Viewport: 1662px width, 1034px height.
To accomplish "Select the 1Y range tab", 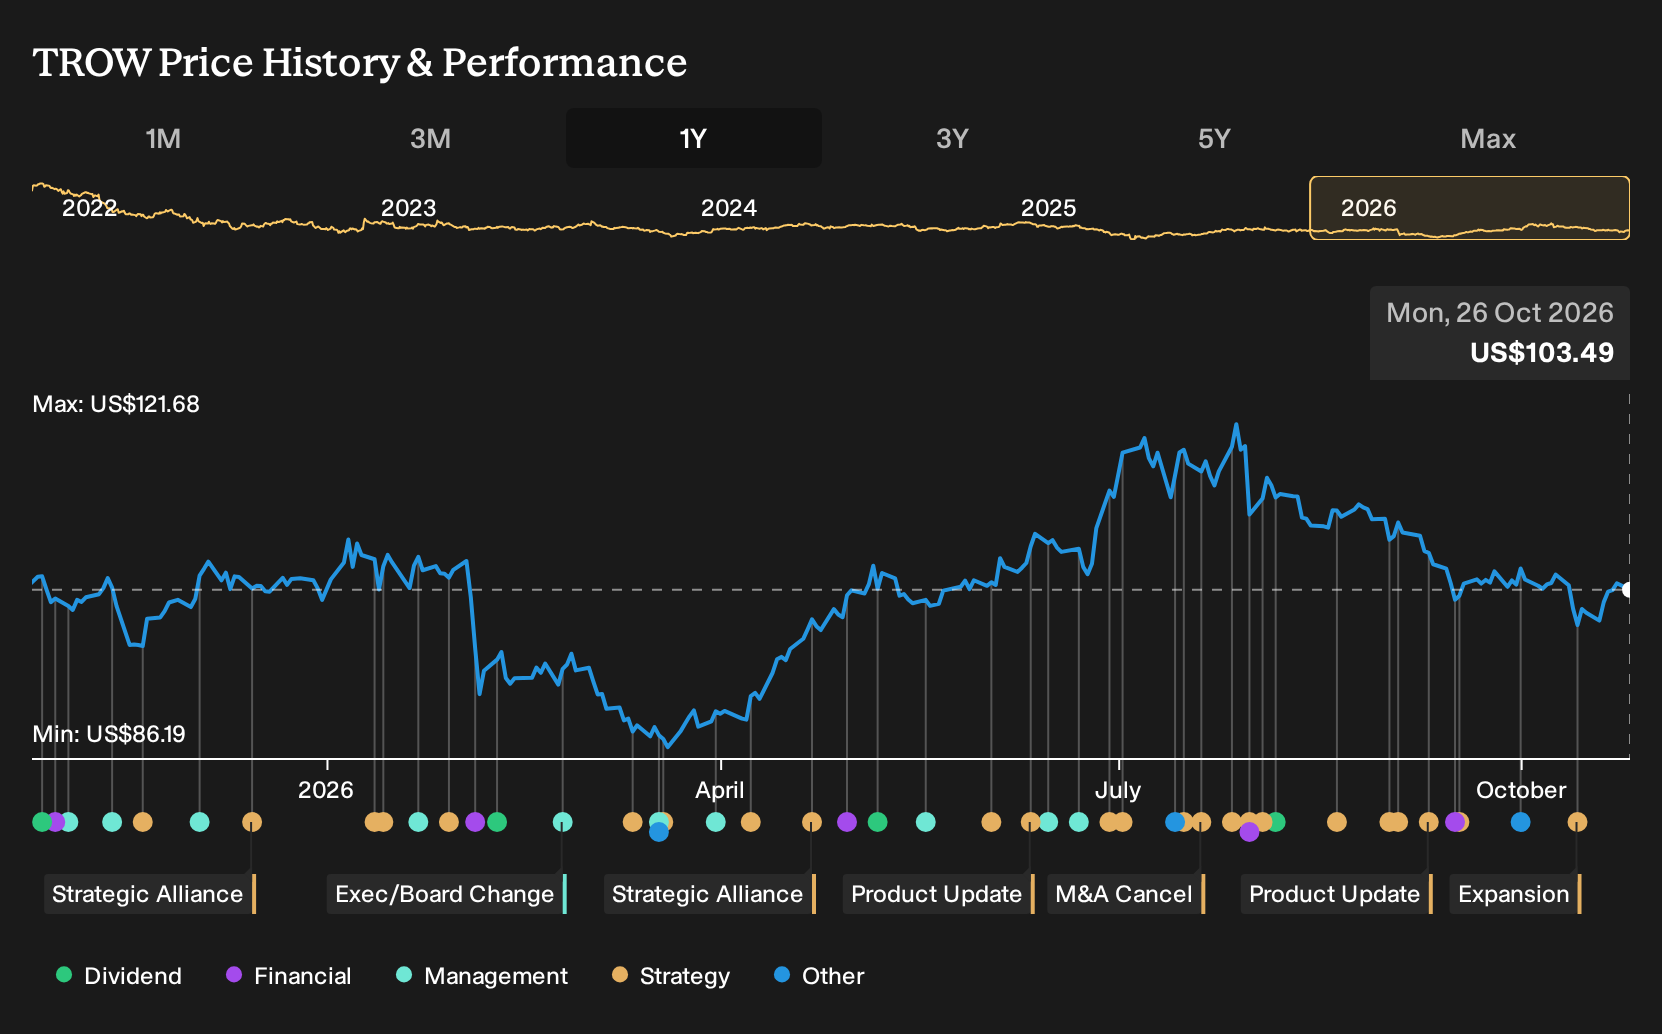I will coord(694,138).
